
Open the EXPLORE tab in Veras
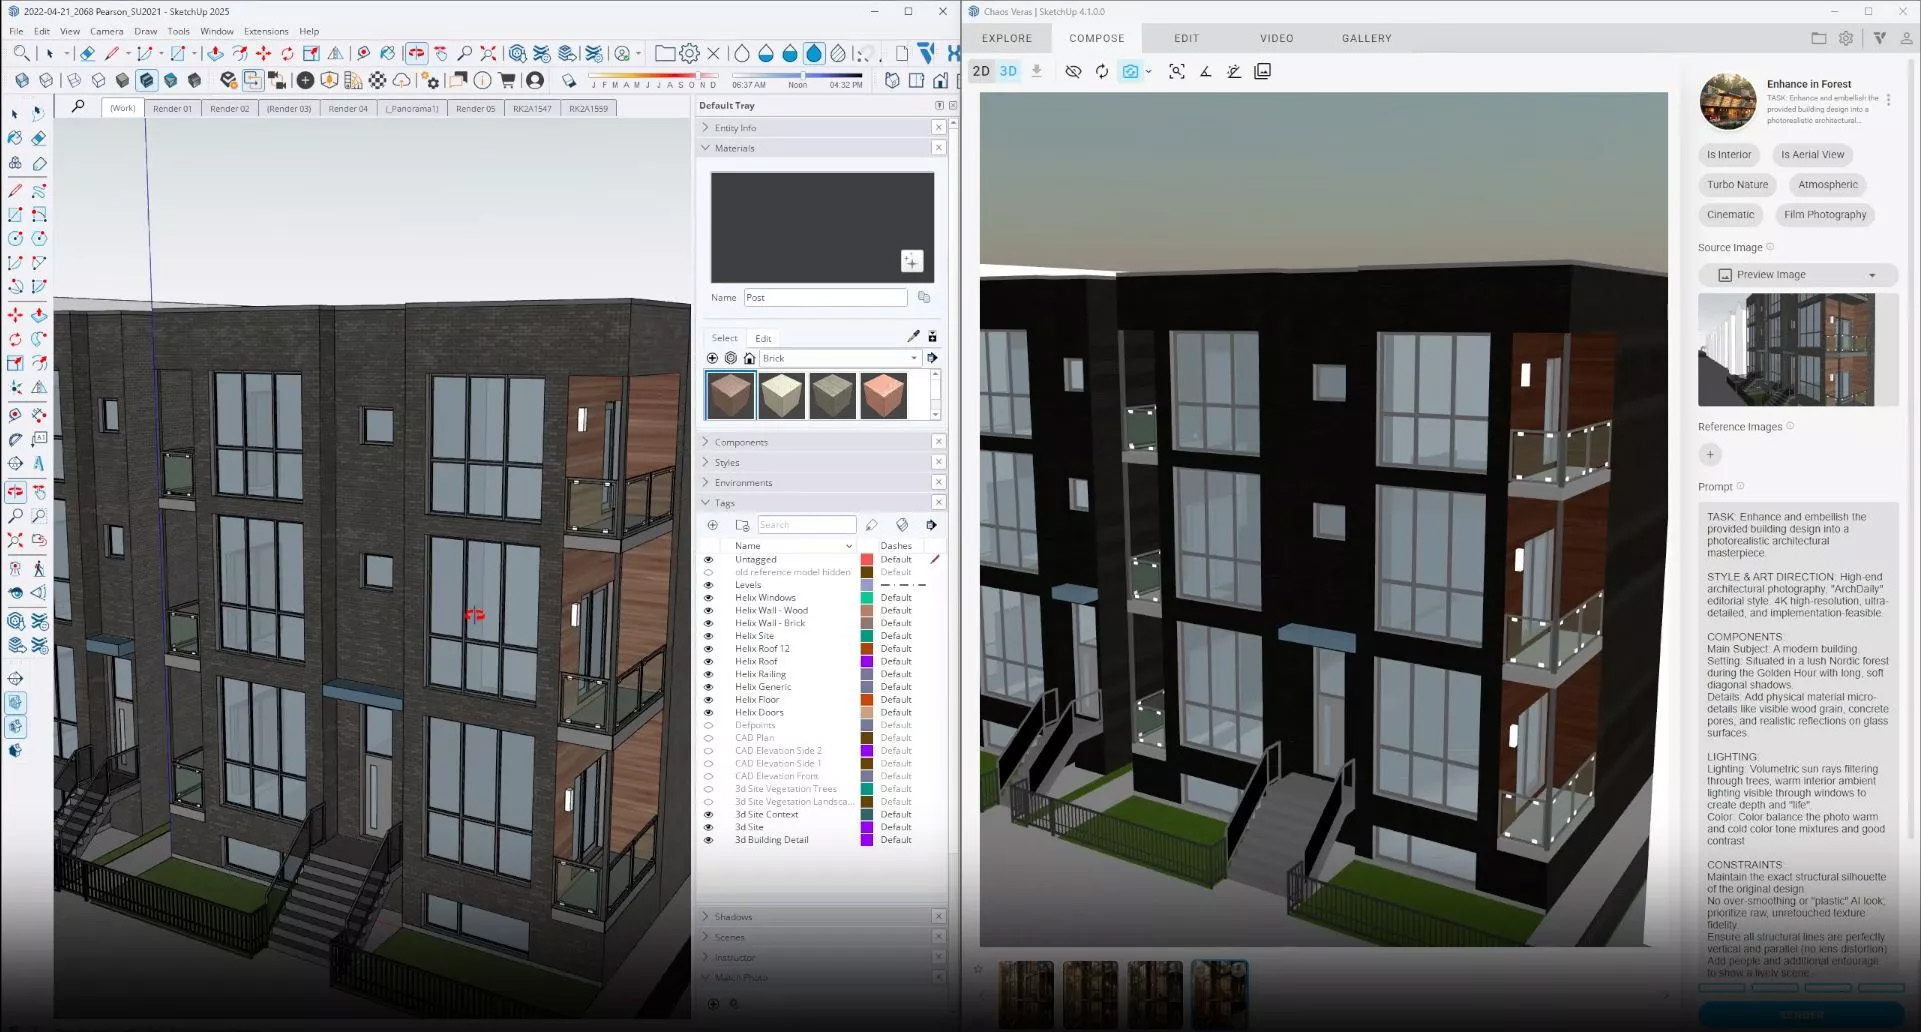pos(1006,38)
